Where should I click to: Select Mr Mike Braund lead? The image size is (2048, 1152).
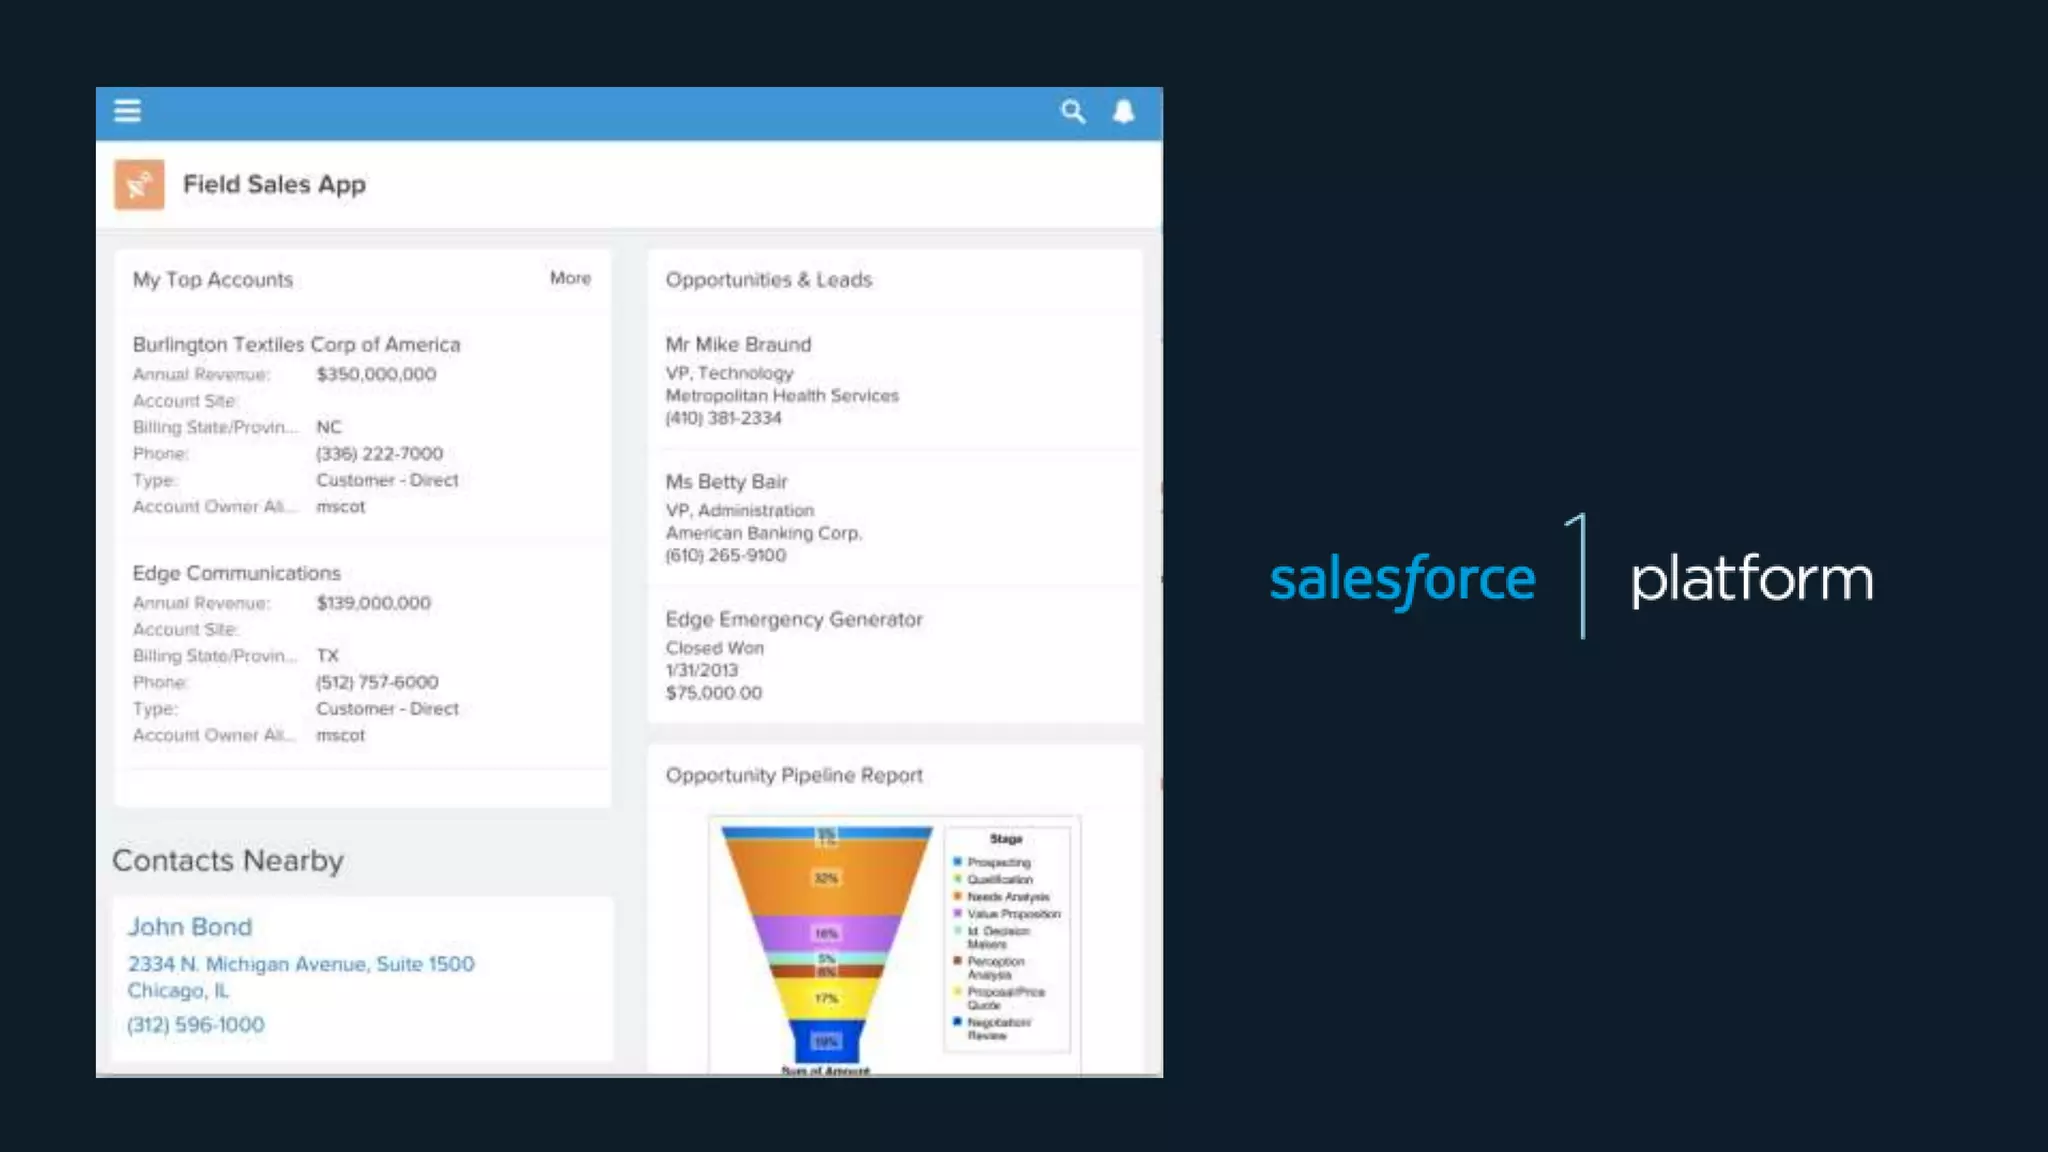738,344
